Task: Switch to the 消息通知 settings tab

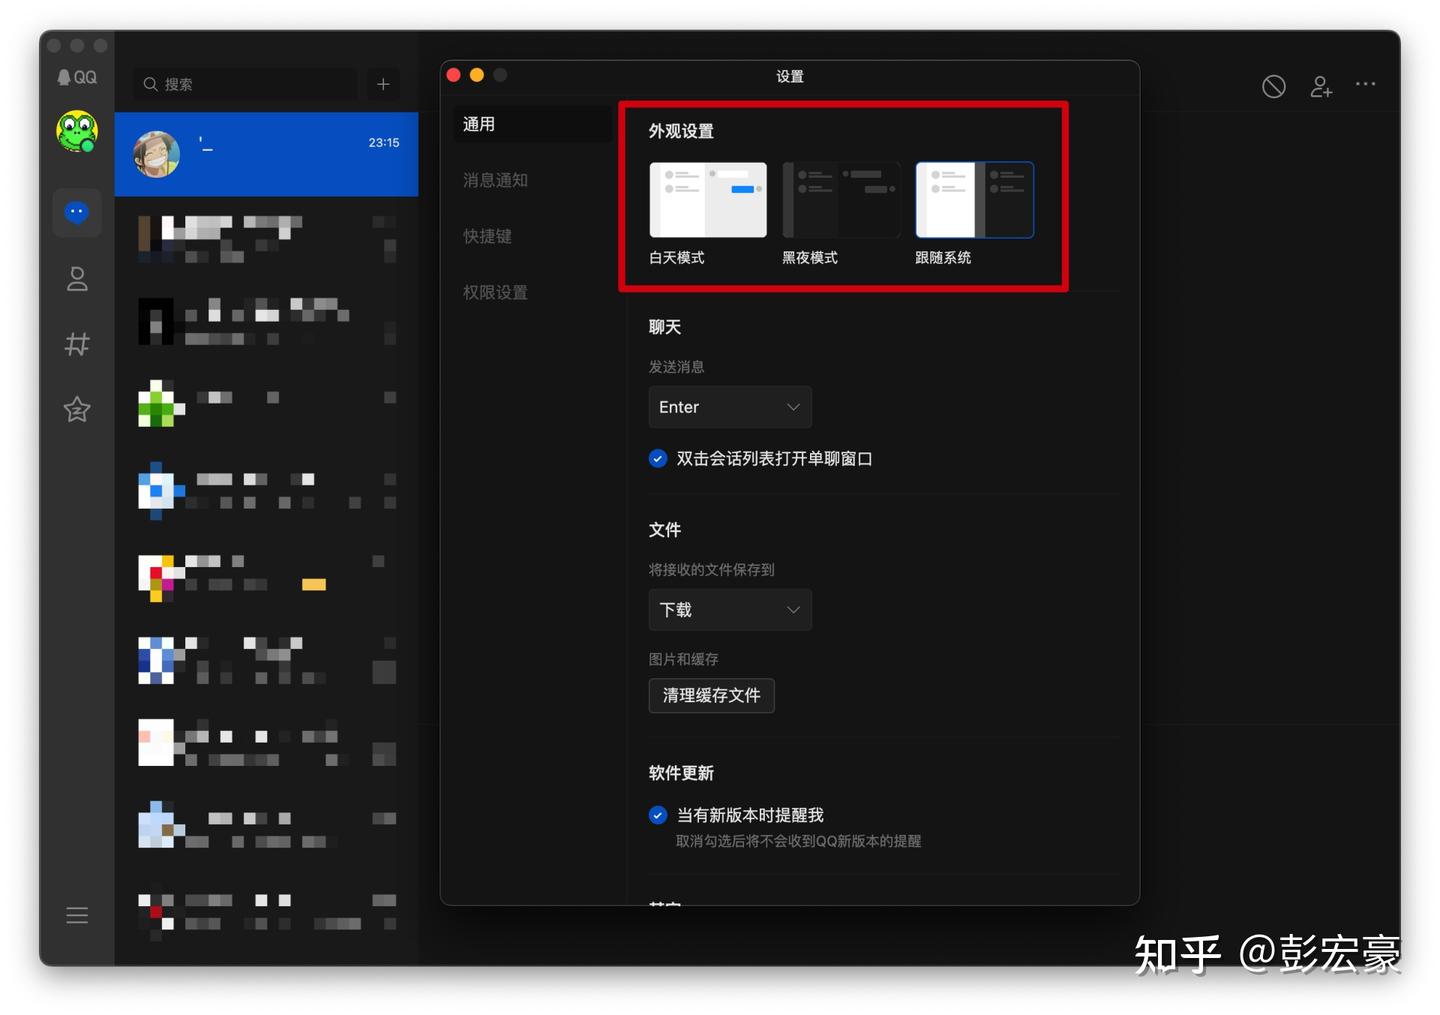Action: coord(495,180)
